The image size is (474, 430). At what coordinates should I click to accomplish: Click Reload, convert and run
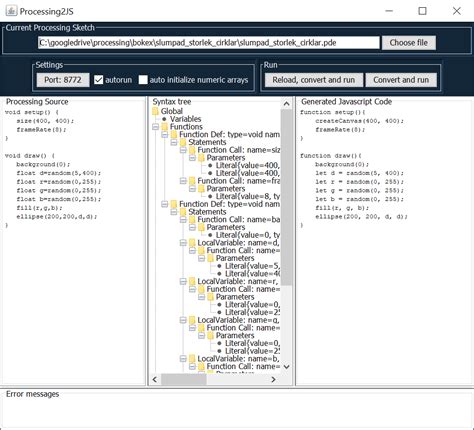(314, 80)
